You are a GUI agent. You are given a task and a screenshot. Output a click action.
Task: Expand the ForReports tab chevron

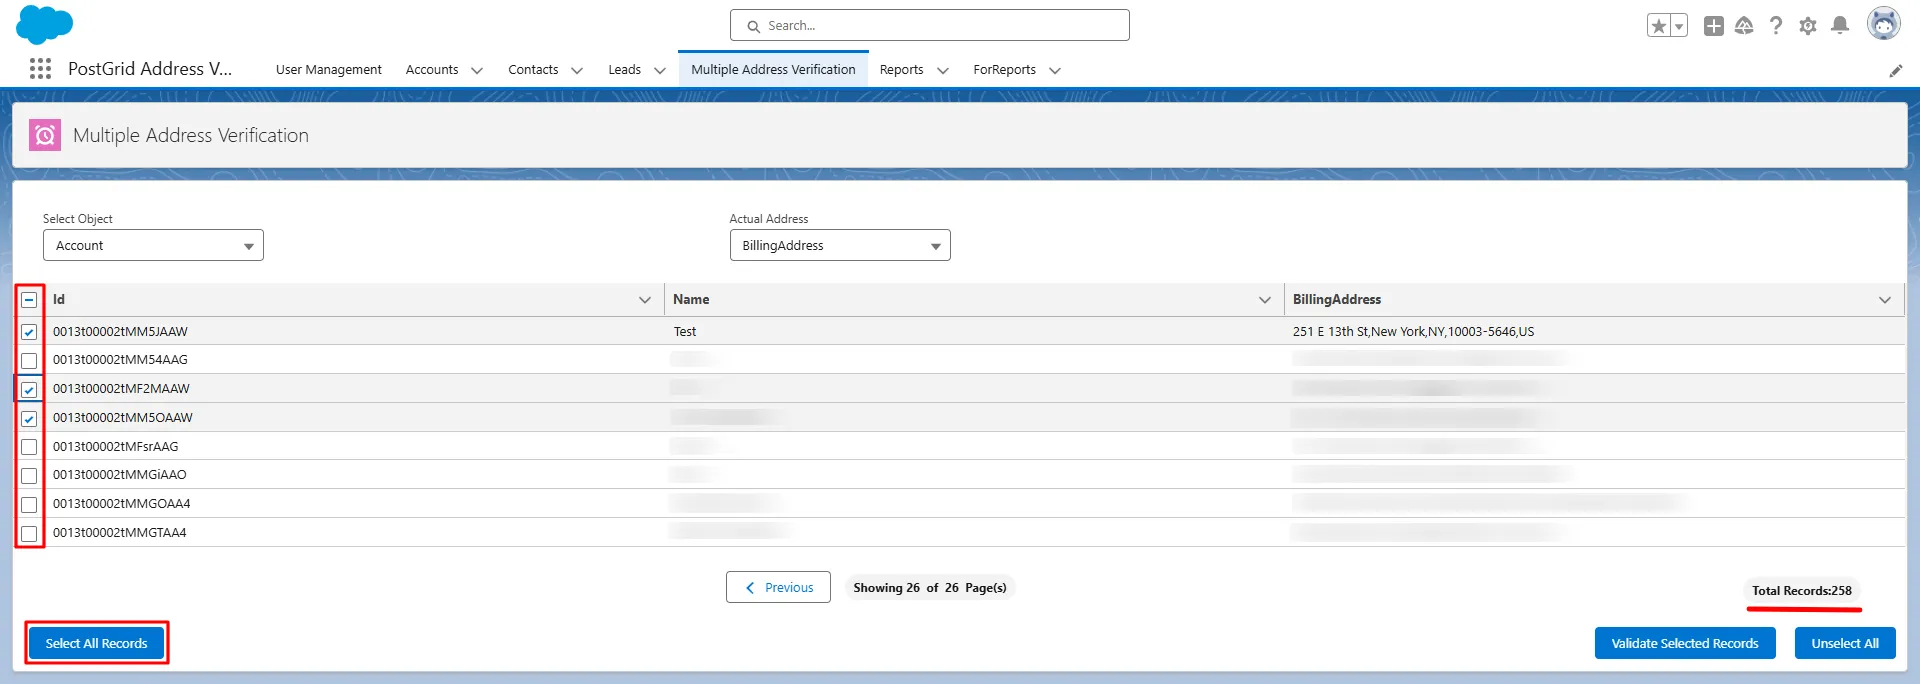[1055, 70]
